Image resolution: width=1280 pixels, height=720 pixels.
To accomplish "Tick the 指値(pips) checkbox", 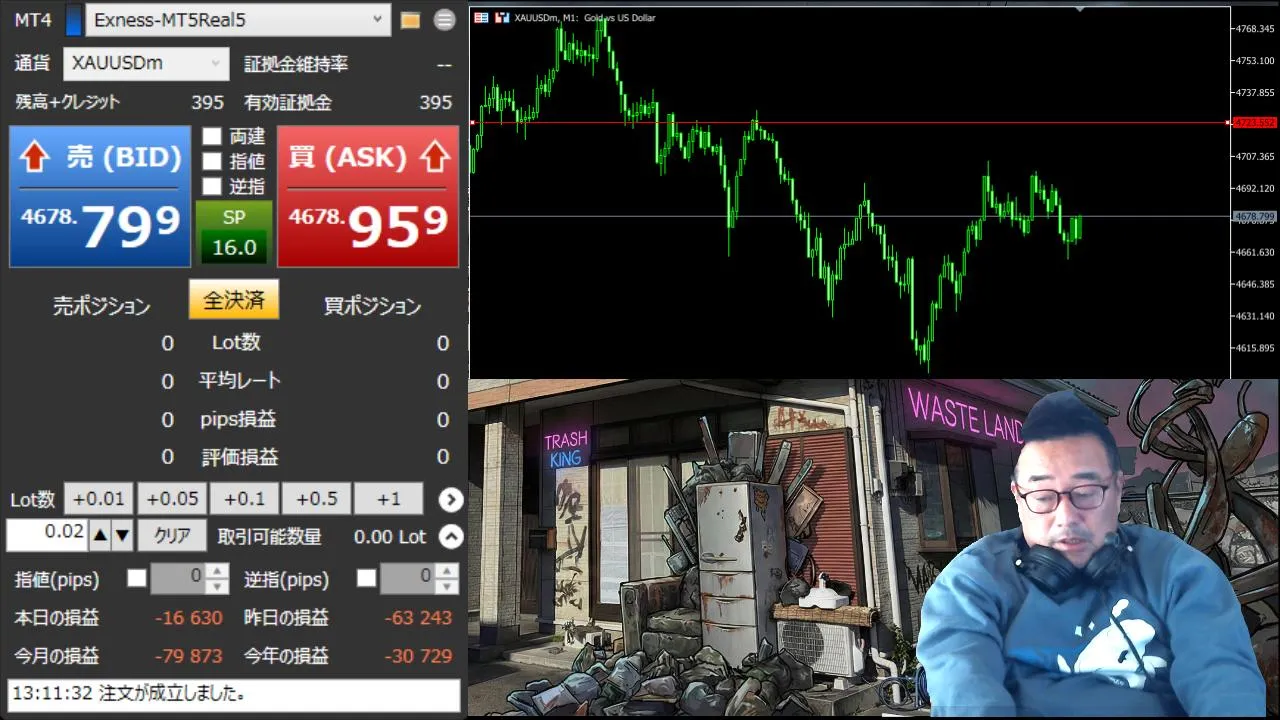I will click(137, 578).
